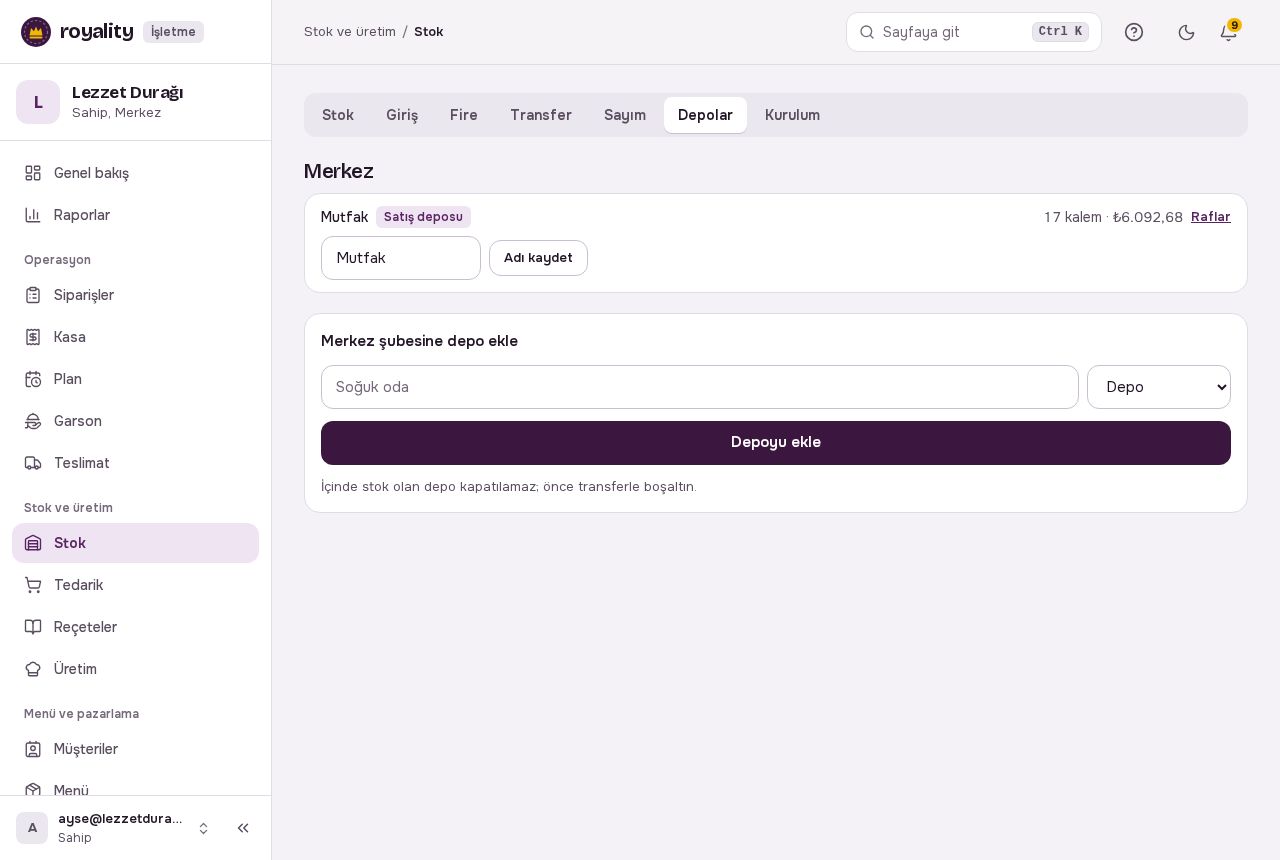Open Raporlar in sidebar

point(135,215)
